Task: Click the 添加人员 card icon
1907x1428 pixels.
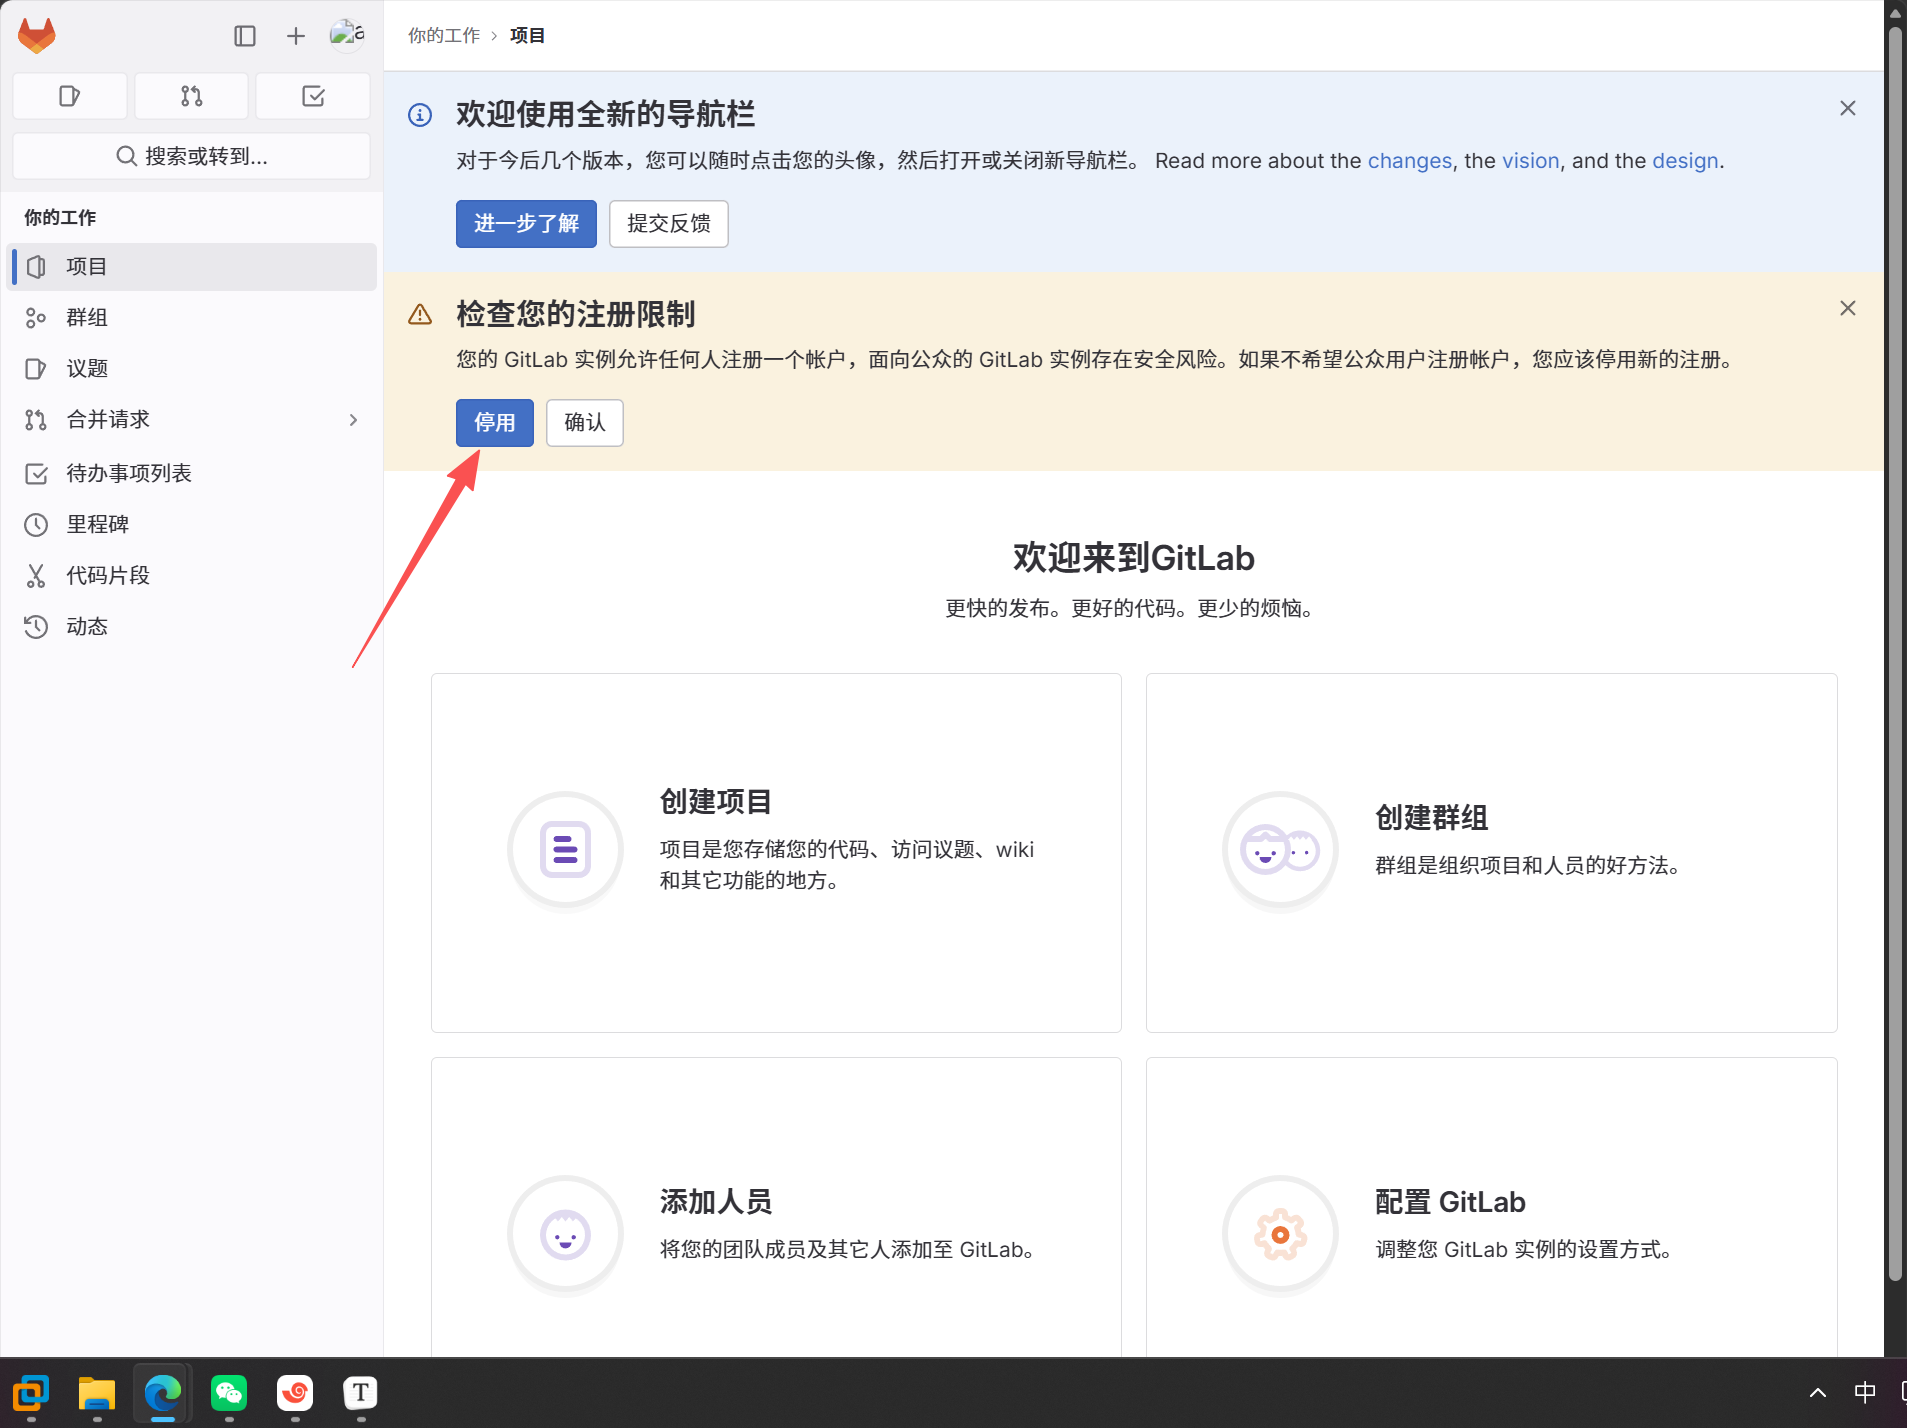Action: [x=565, y=1234]
